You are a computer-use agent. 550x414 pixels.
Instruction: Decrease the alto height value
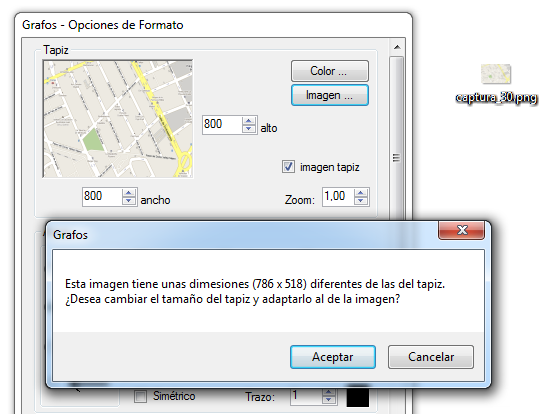(x=249, y=129)
